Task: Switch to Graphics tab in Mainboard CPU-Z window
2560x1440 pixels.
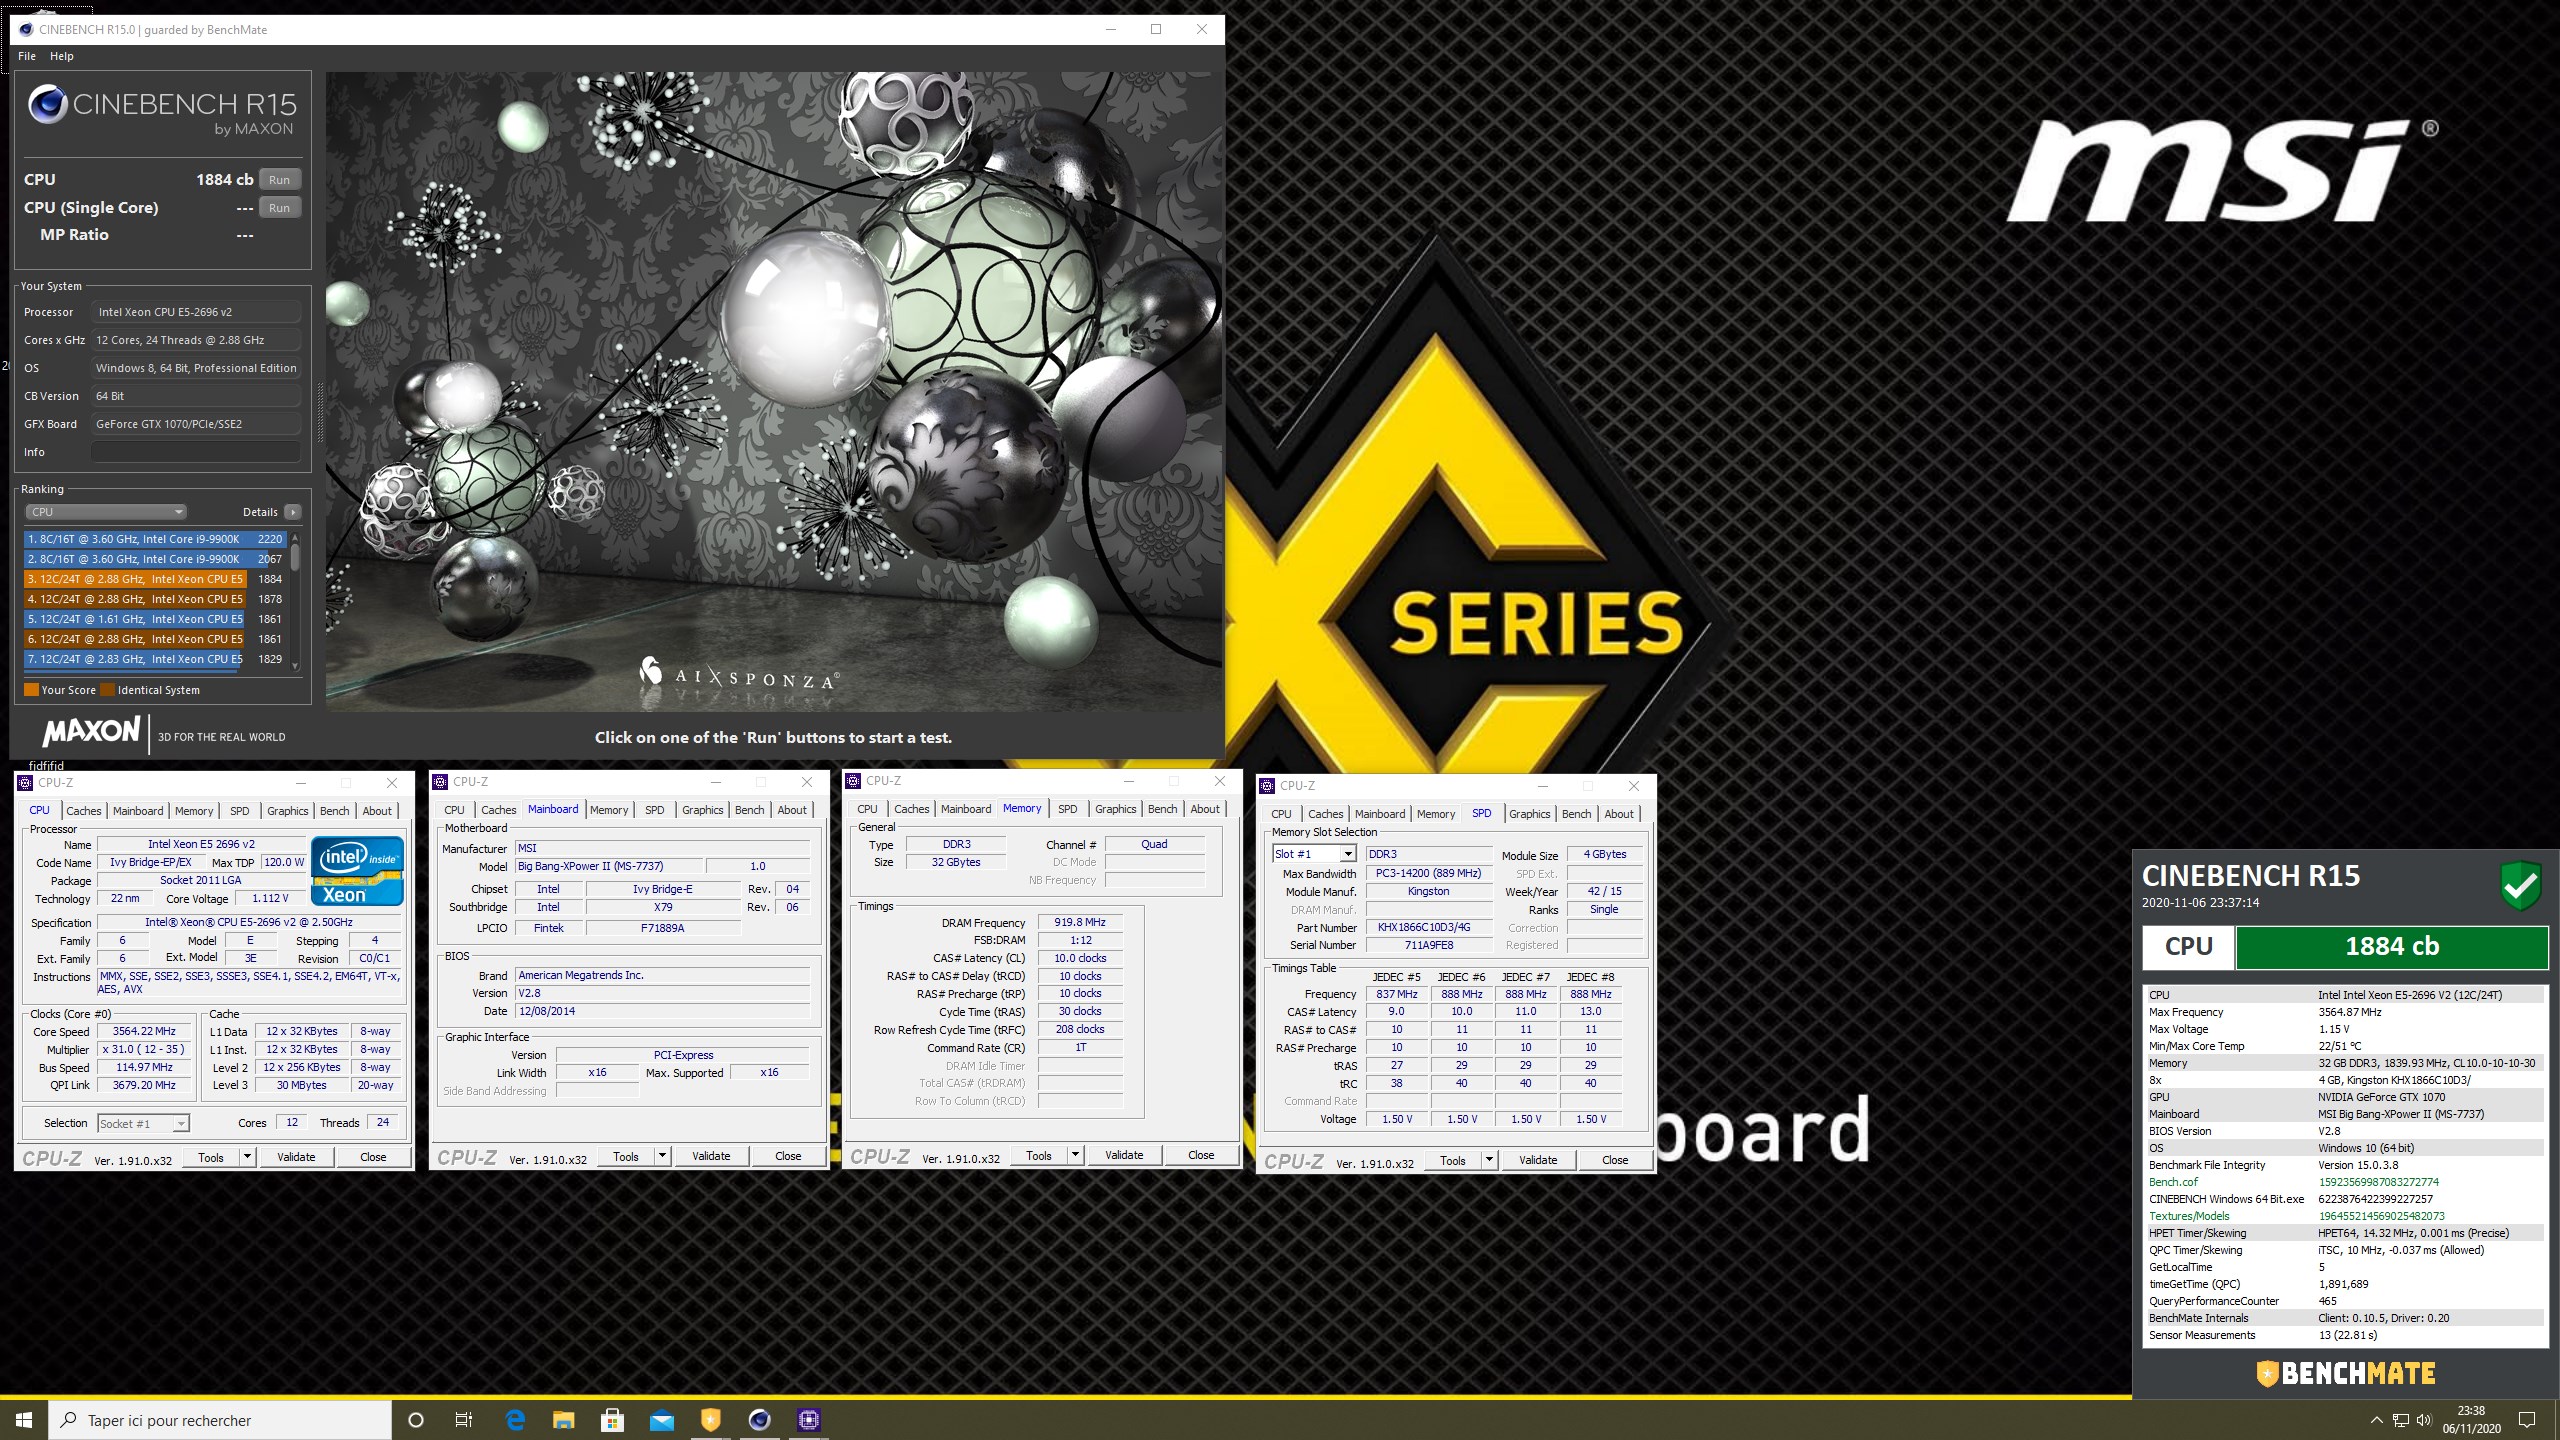Action: [x=703, y=810]
